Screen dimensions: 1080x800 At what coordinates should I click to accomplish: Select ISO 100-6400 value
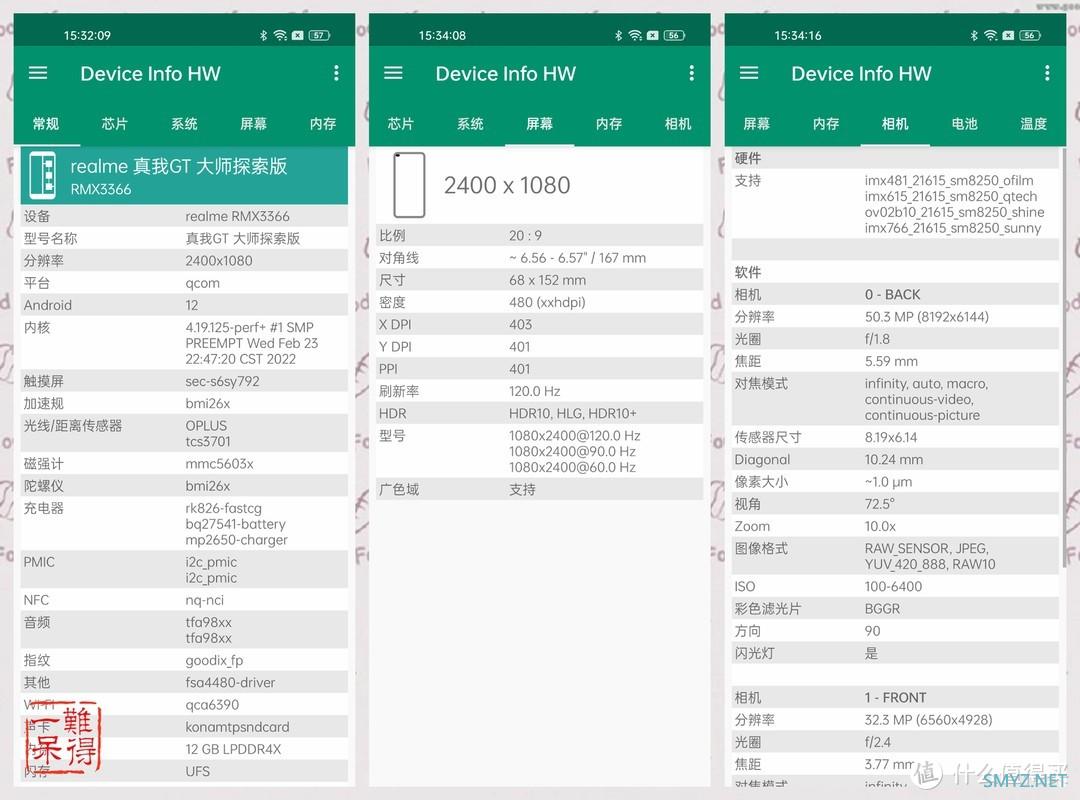[893, 586]
